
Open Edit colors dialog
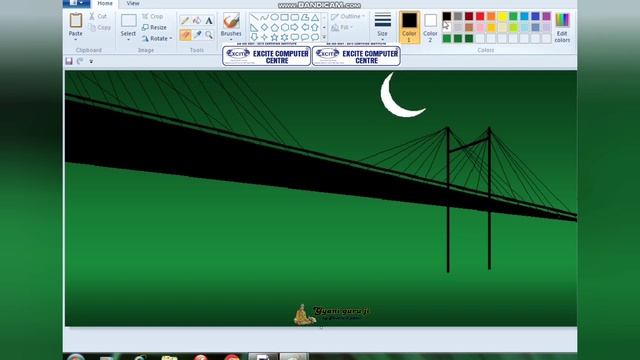[x=562, y=27]
